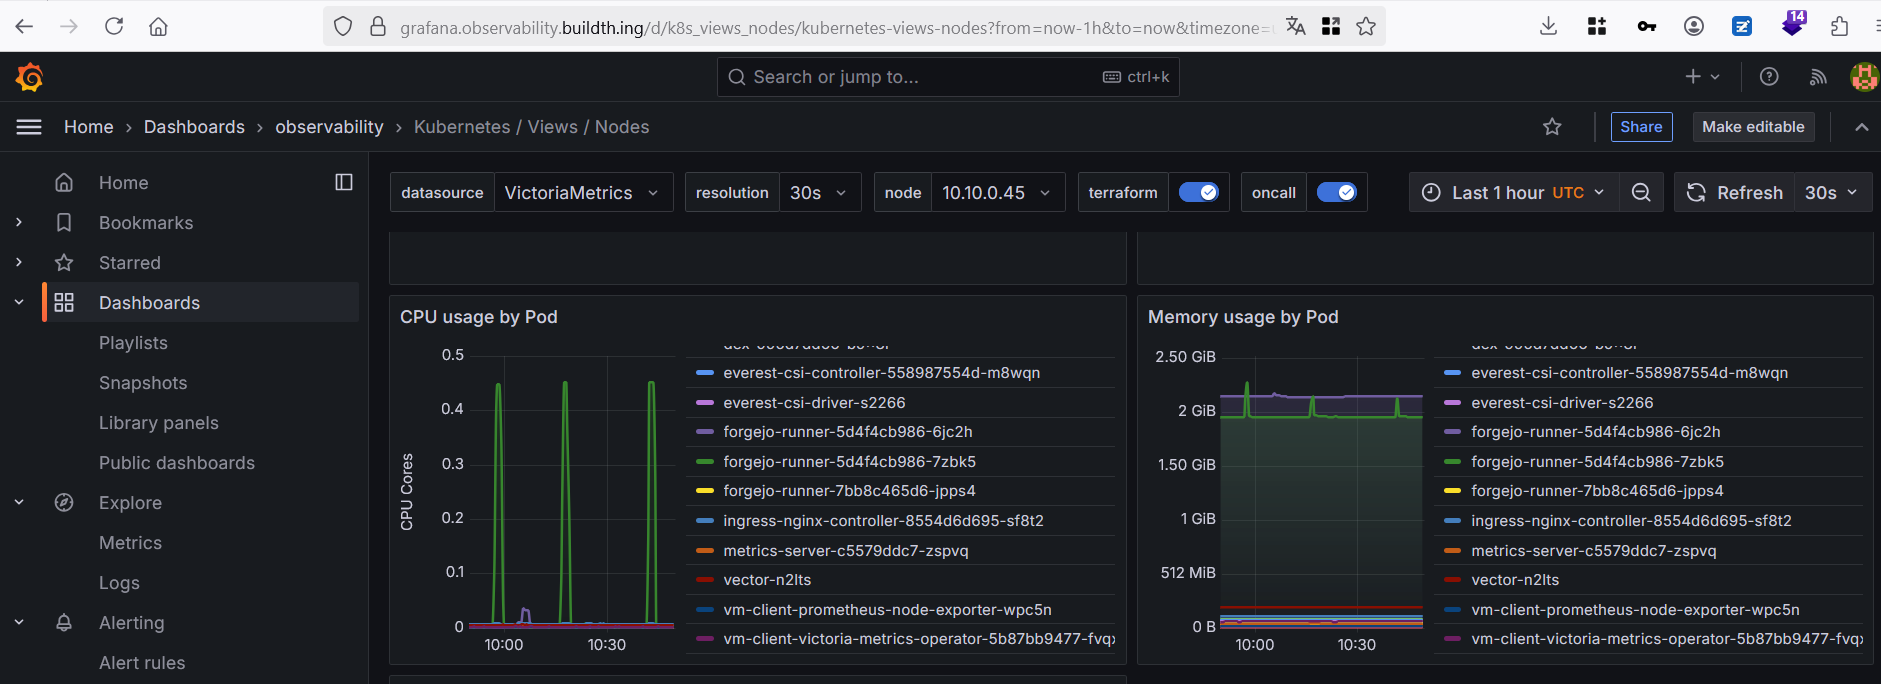Screen dimensions: 1881x684
Task: Go to the browser home page
Action: coord(158,26)
